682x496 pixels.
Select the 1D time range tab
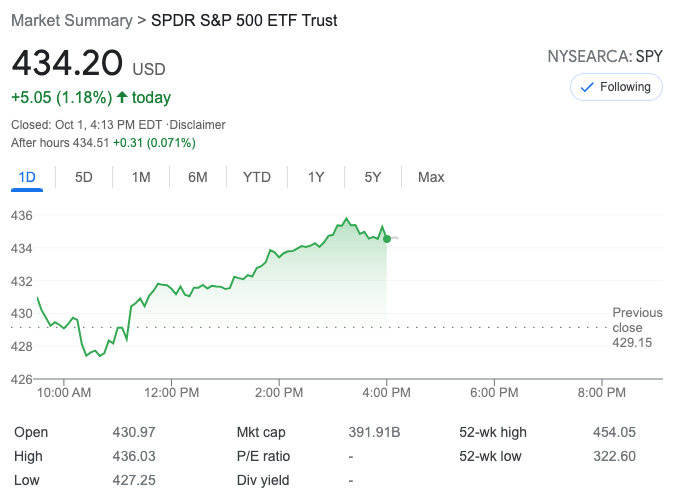coord(27,177)
